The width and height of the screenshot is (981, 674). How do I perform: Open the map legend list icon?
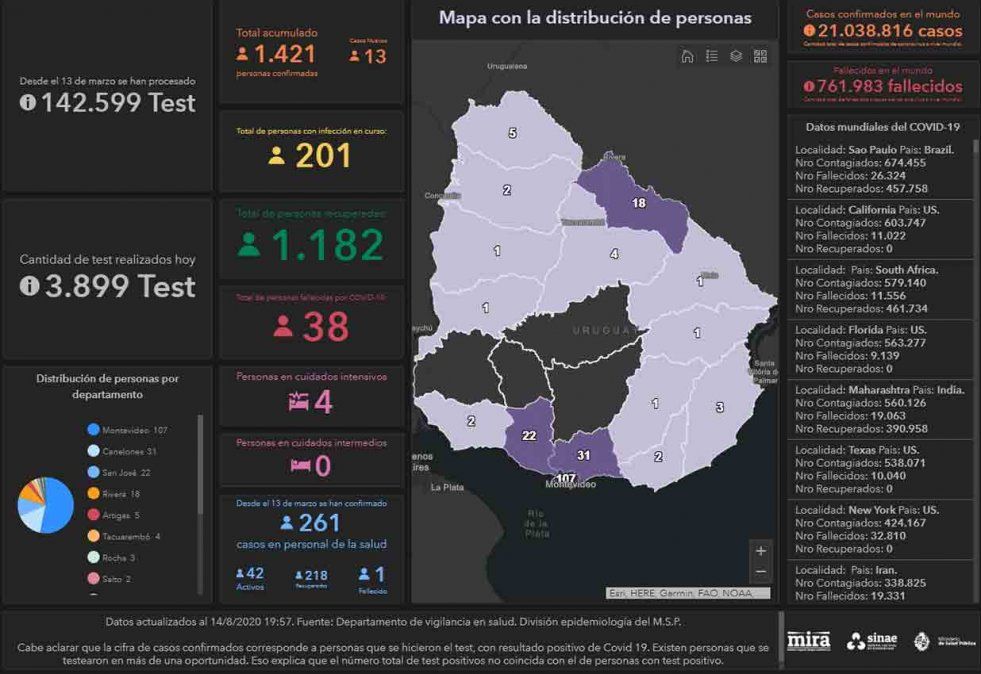712,56
